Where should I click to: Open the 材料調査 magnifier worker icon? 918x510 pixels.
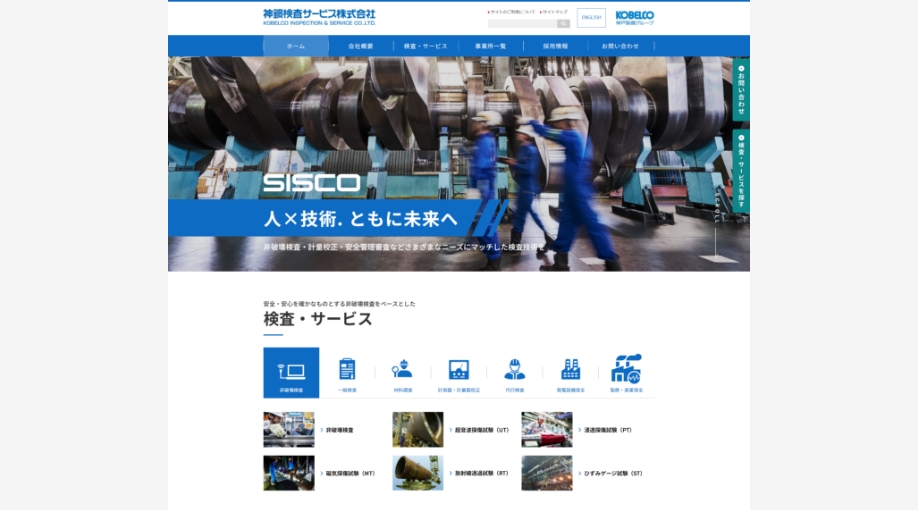(x=402, y=372)
